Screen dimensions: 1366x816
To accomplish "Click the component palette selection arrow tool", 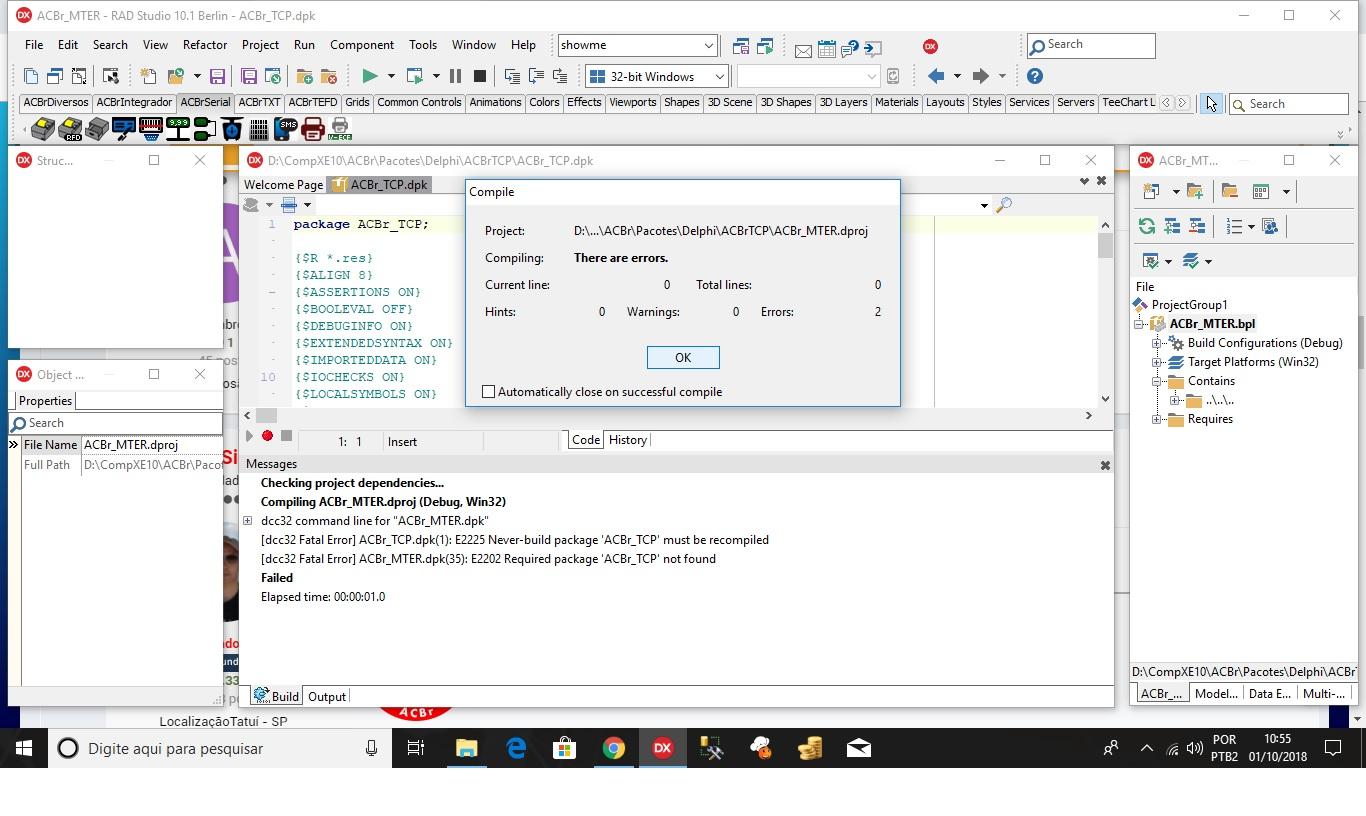I will [x=1211, y=103].
